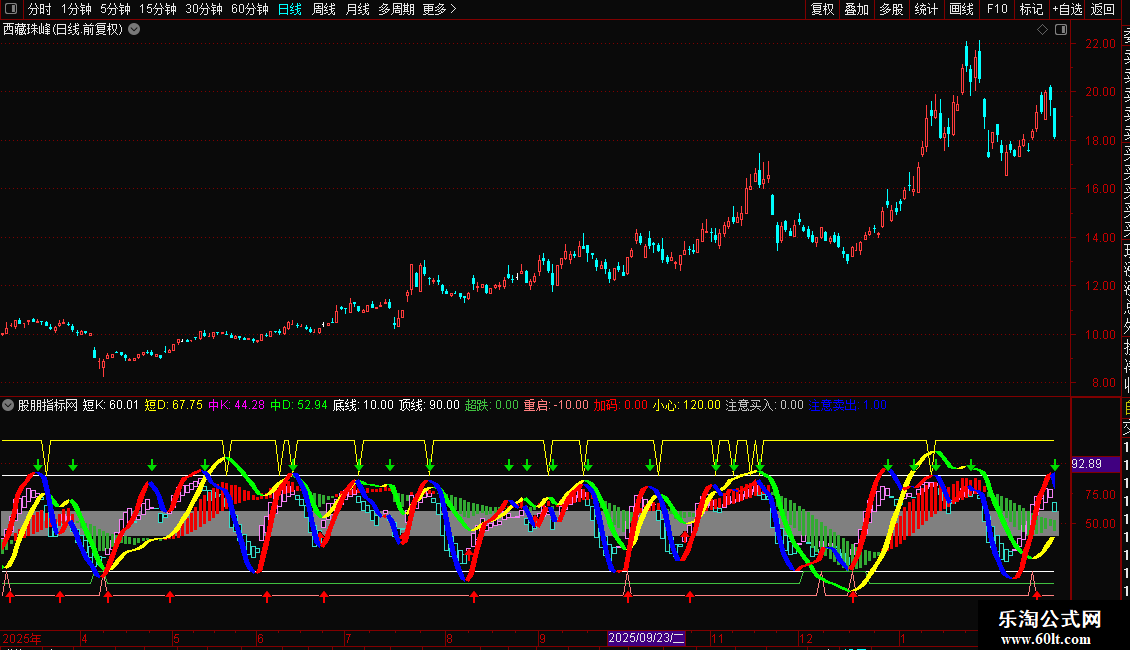Select the 60分钟 period tab
The height and width of the screenshot is (650, 1130).
[x=249, y=10]
